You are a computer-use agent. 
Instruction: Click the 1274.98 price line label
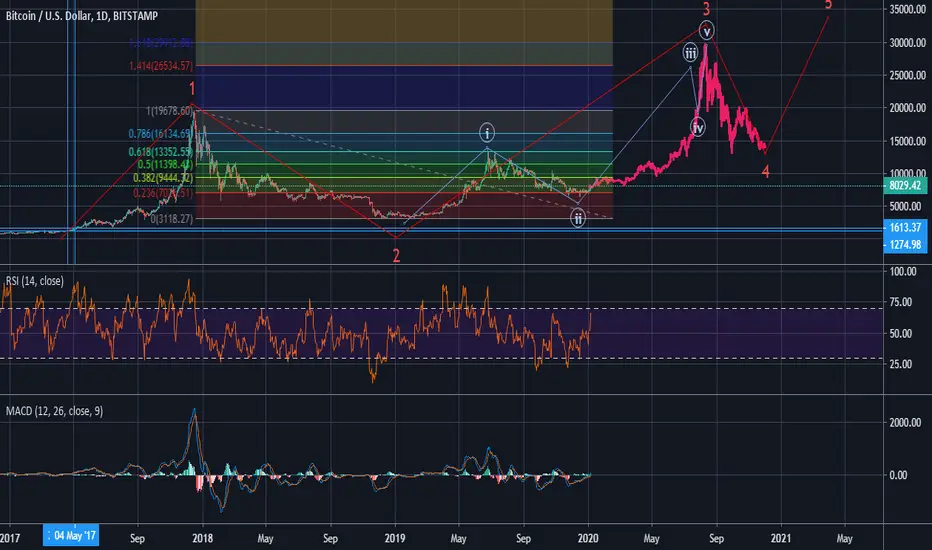(x=905, y=244)
